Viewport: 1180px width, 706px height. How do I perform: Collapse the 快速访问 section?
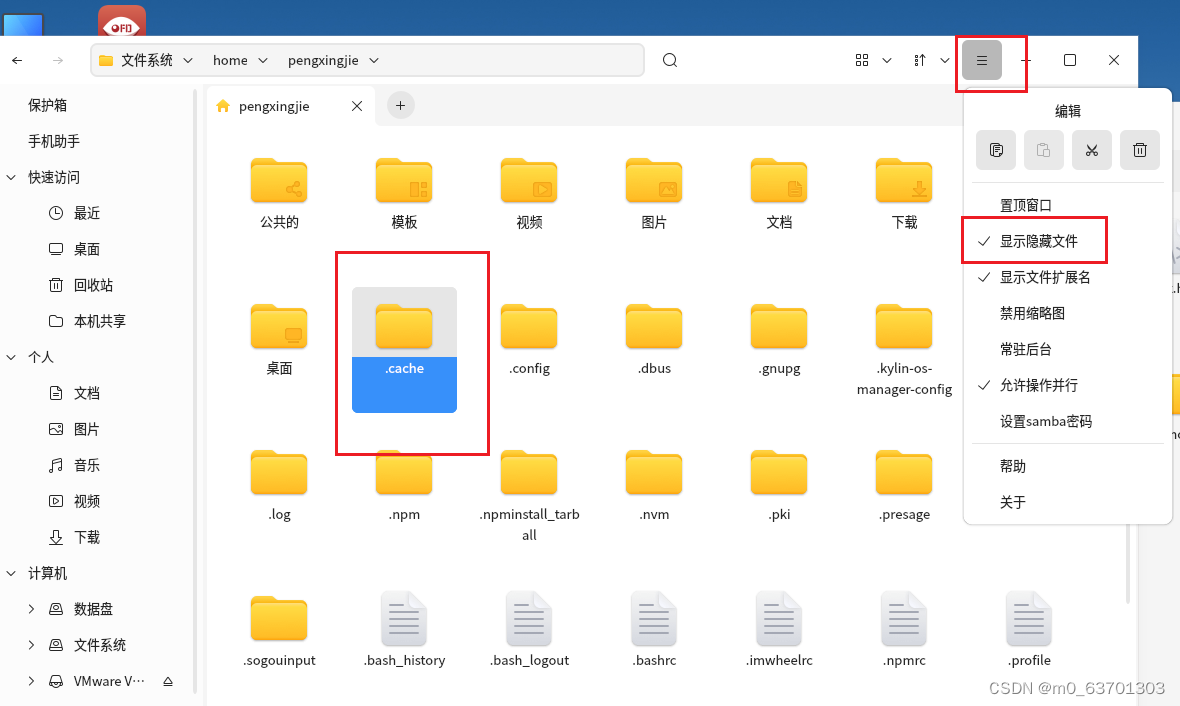click(x=11, y=178)
